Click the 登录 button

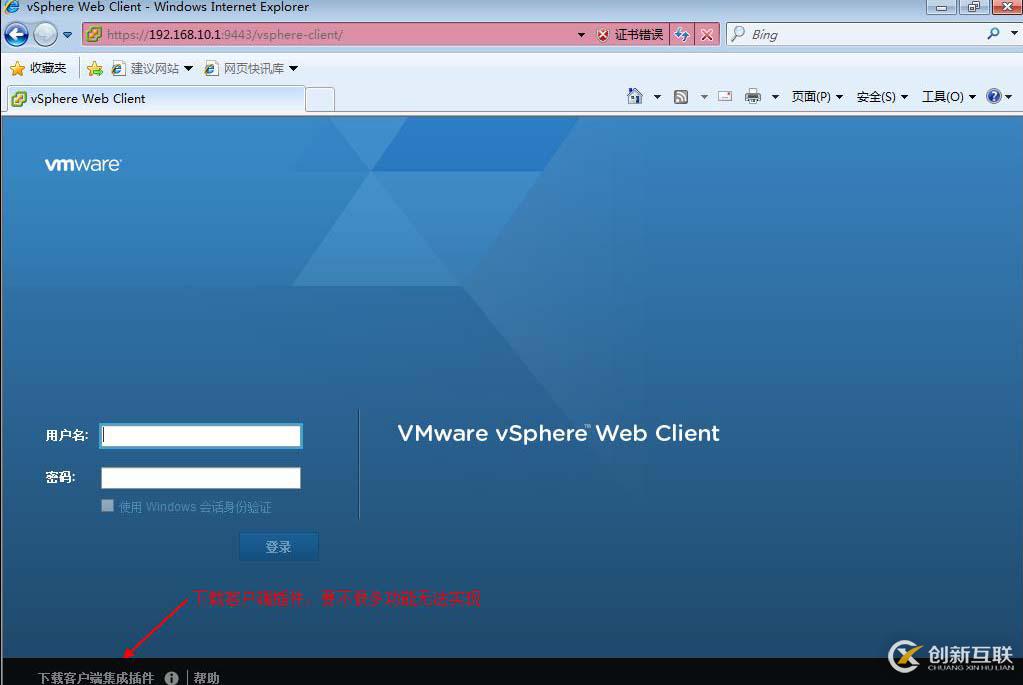click(278, 546)
